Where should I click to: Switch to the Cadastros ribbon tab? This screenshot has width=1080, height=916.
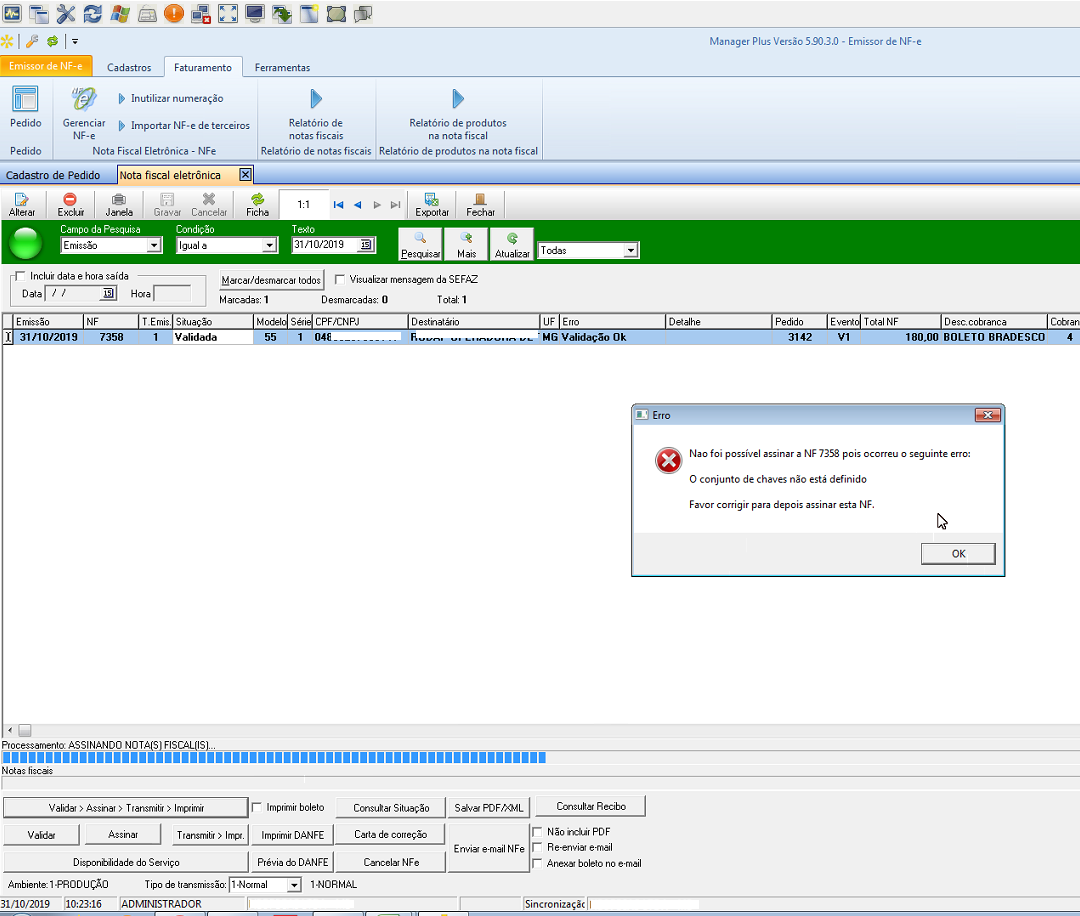click(129, 68)
